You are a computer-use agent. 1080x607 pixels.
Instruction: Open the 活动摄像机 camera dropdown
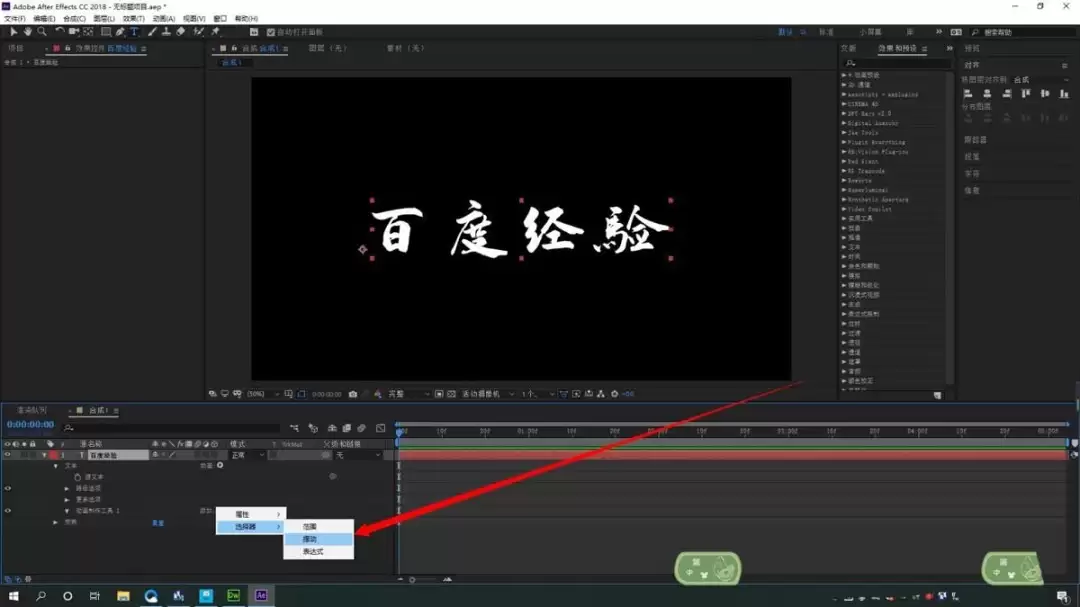(x=488, y=394)
